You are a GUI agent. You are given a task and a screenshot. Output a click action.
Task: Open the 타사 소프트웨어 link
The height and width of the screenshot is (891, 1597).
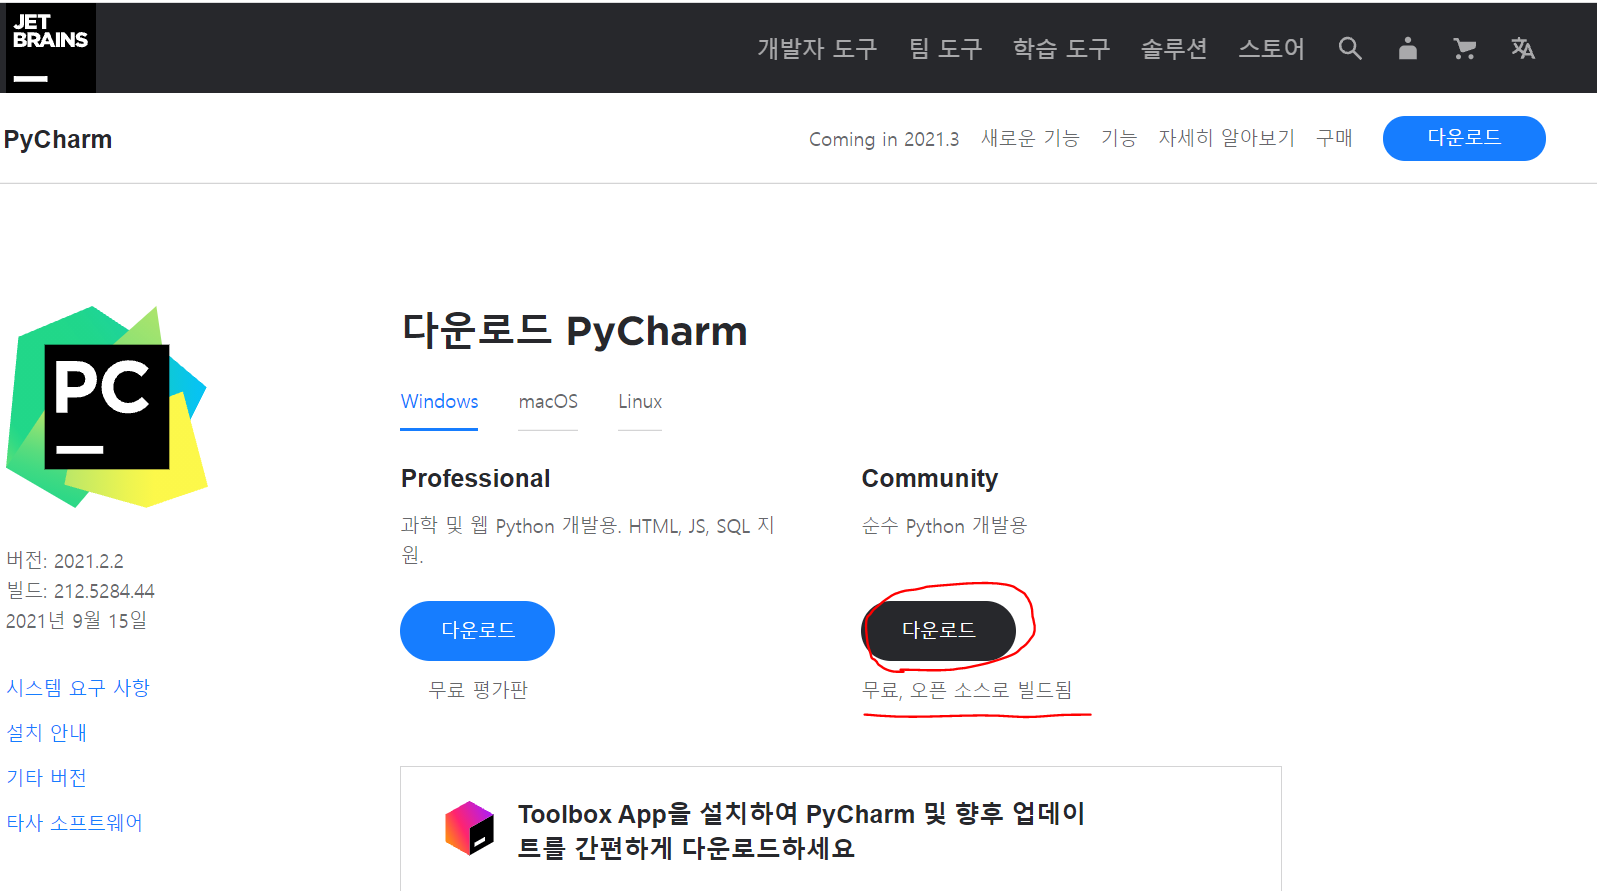tap(74, 823)
